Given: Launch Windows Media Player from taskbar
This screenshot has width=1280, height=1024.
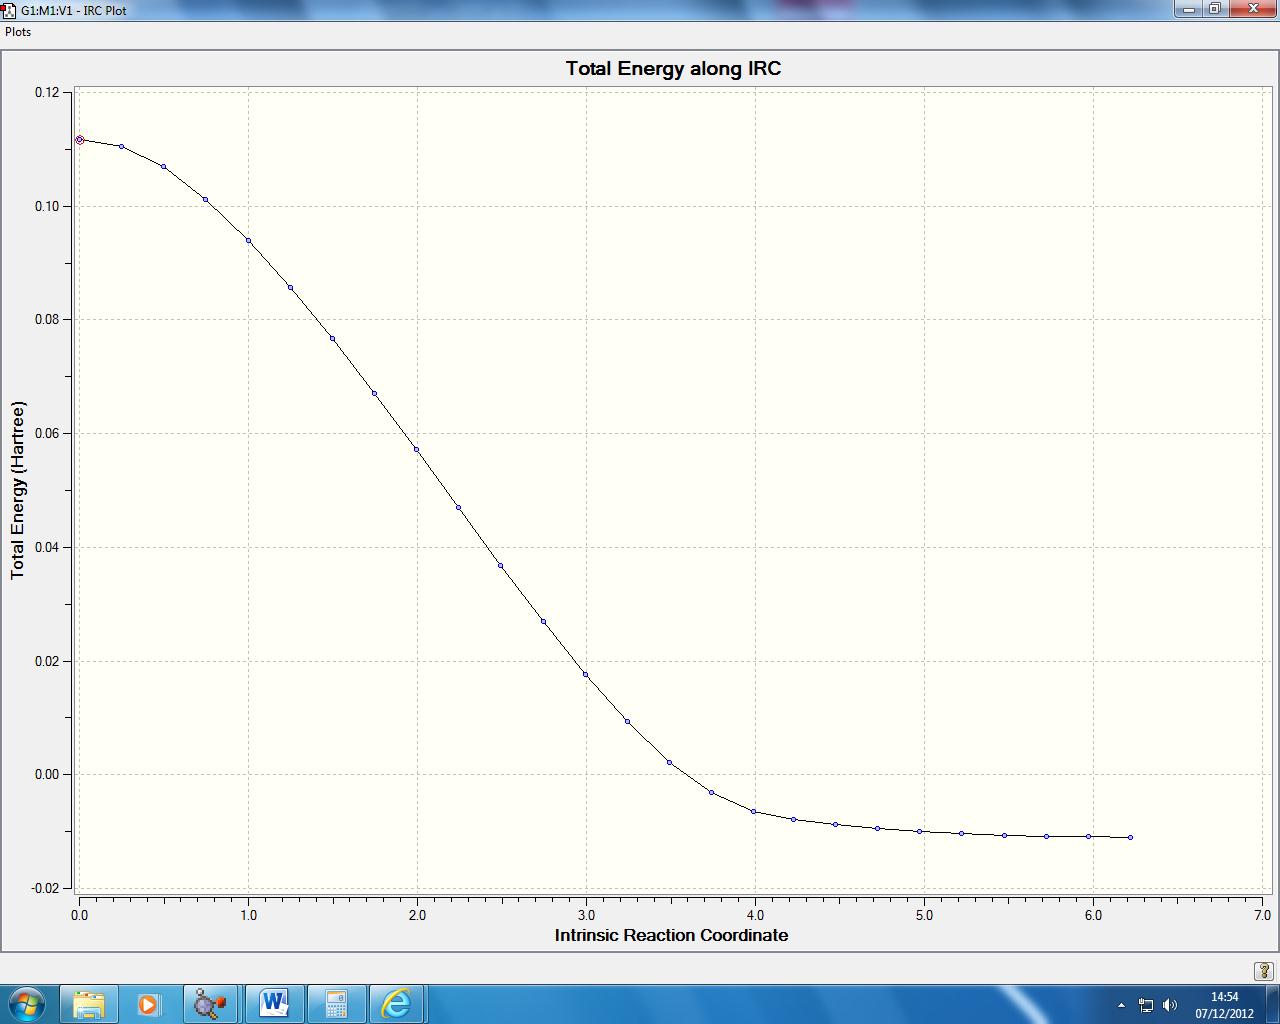Looking at the screenshot, I should 148,1003.
